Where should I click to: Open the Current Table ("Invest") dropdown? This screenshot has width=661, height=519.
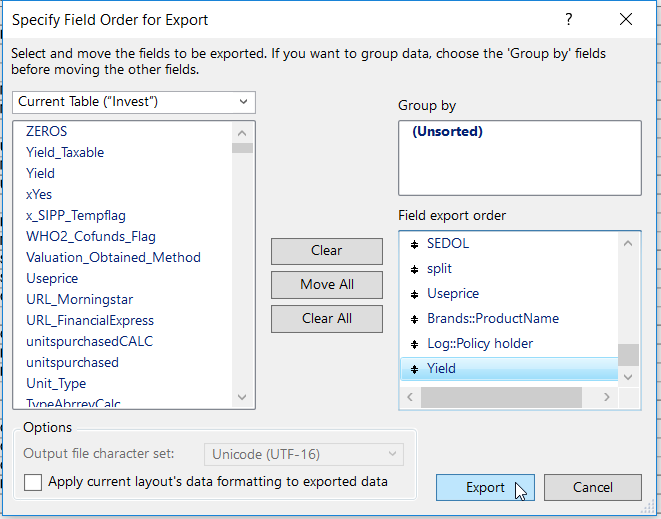(x=135, y=102)
